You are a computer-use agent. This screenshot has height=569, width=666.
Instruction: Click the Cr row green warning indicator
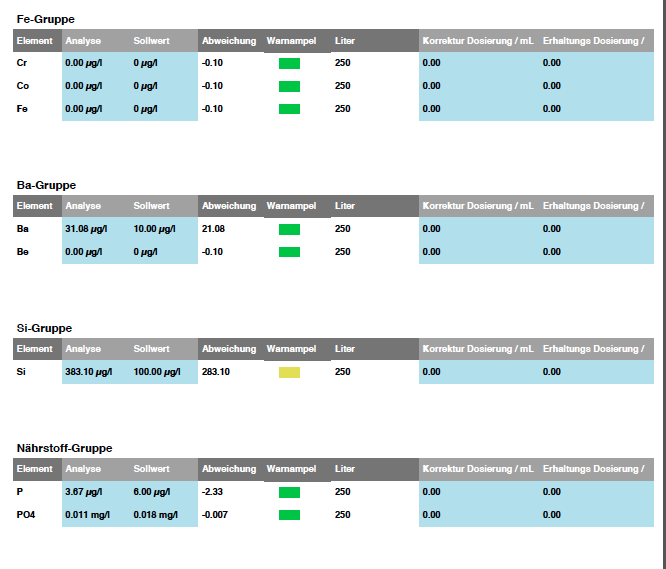(289, 63)
